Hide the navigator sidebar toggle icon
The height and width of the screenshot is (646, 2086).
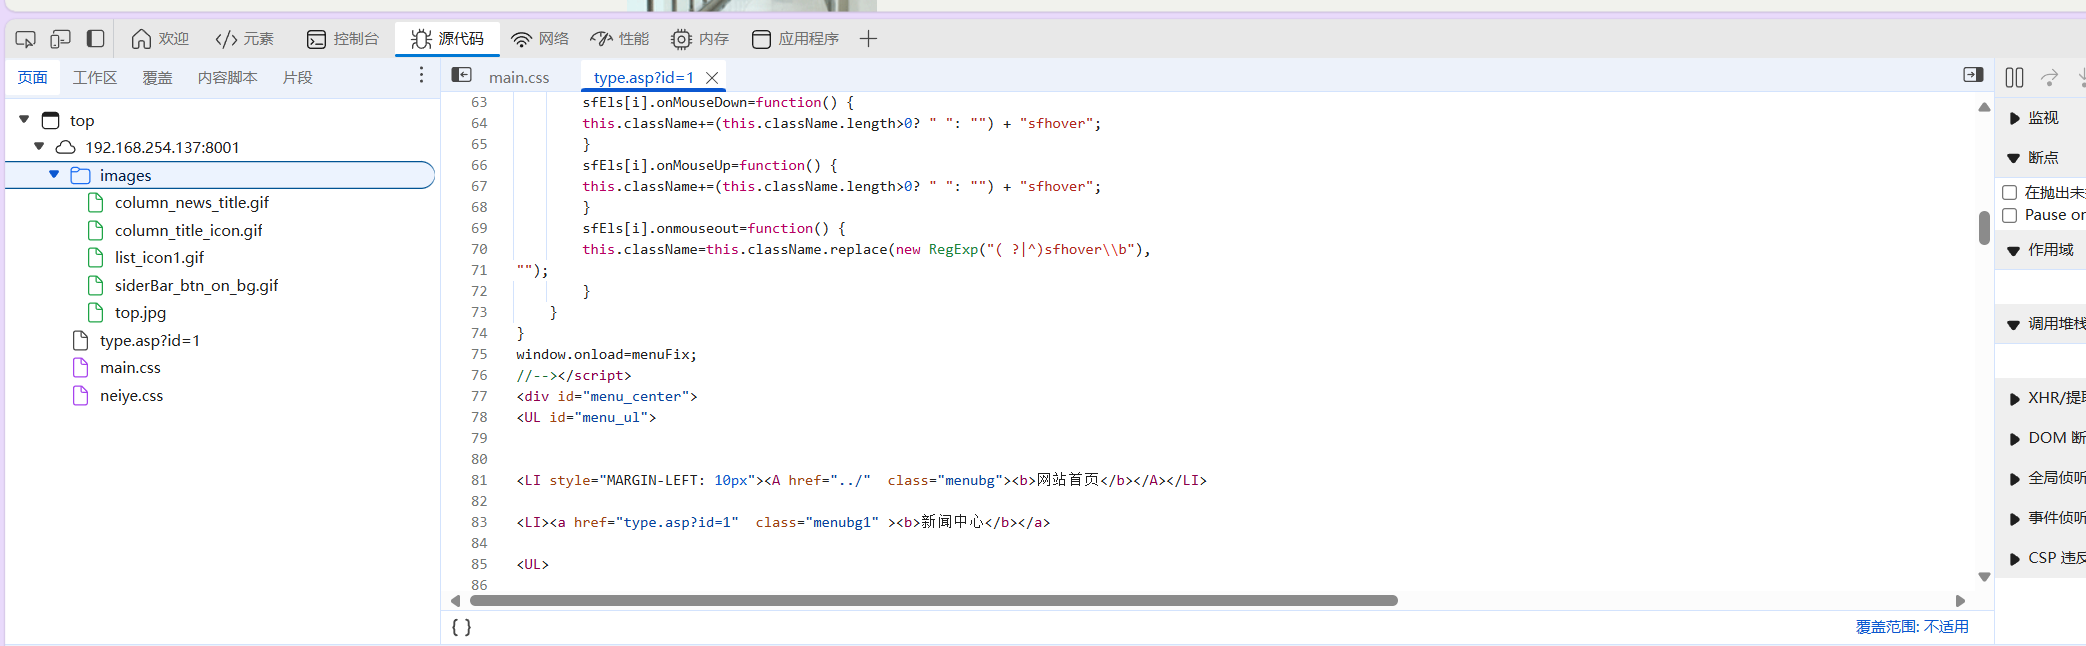462,75
